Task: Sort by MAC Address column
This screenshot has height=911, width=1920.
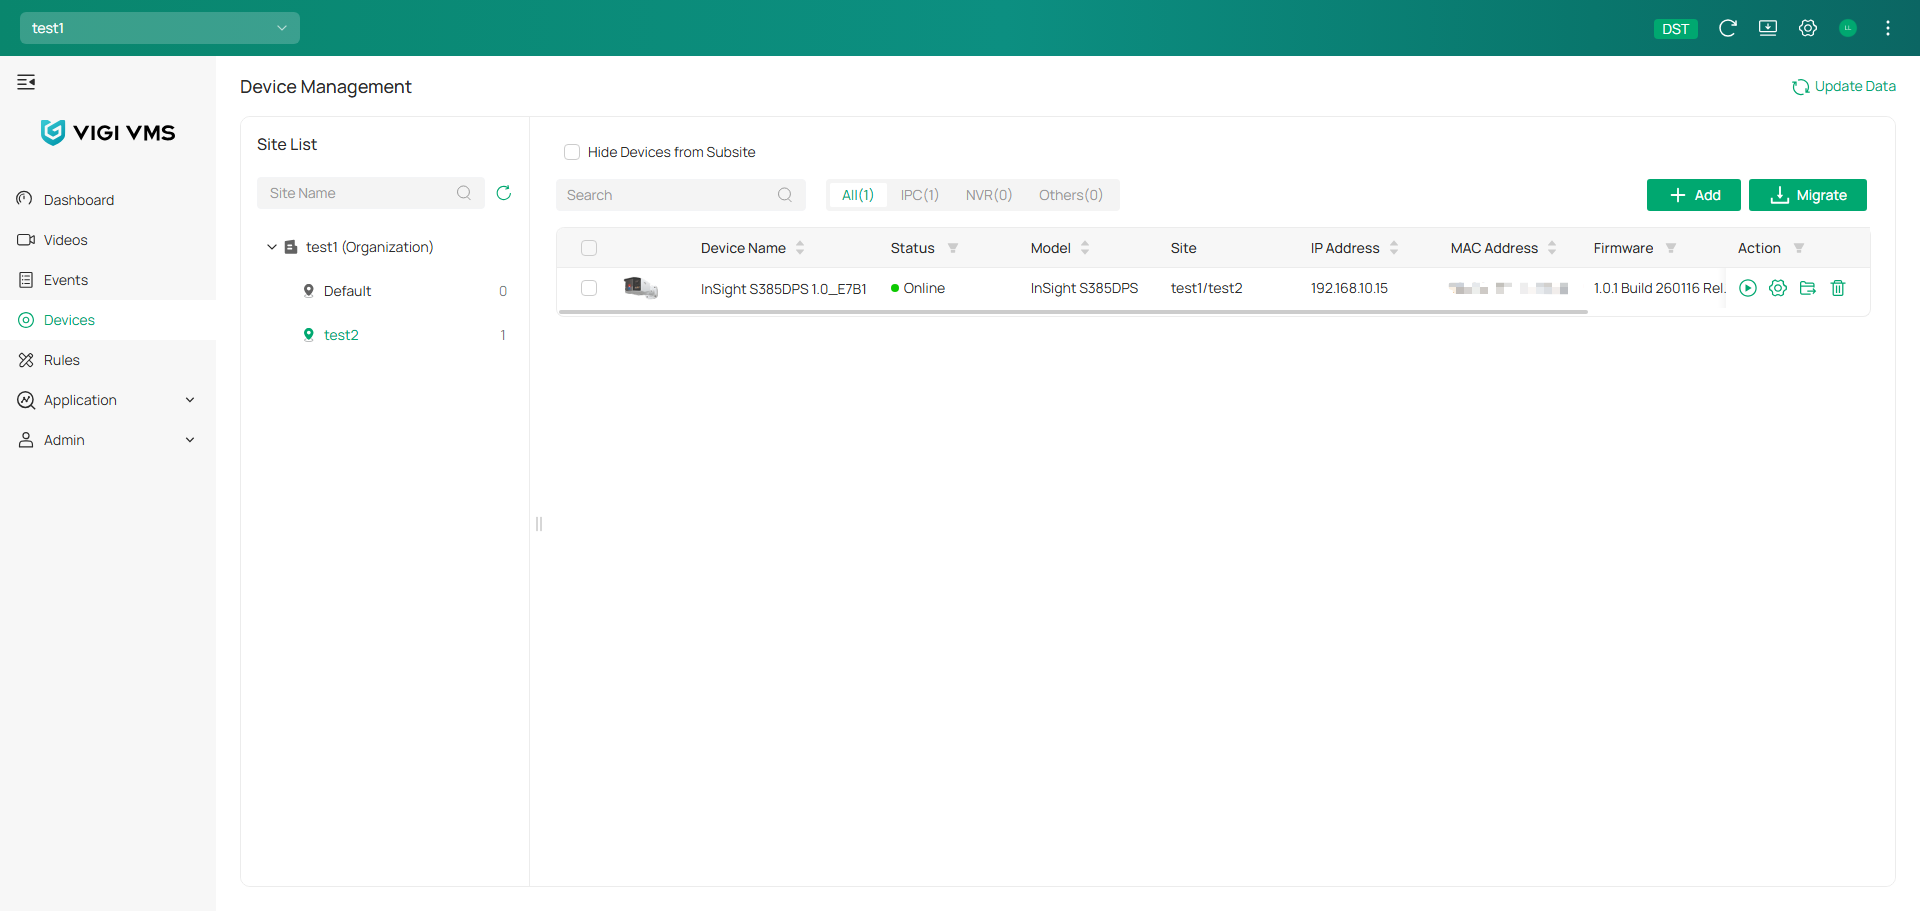Action: point(1552,248)
